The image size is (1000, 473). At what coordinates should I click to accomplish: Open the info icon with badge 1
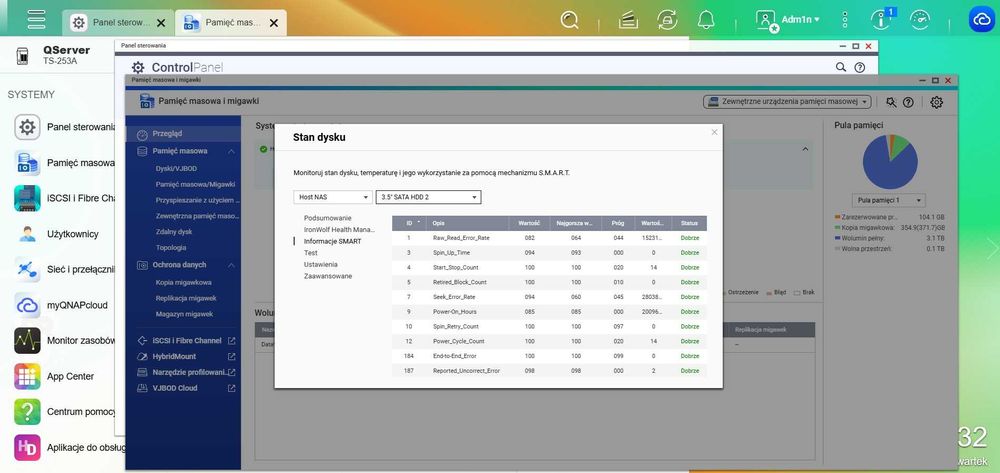tap(883, 19)
